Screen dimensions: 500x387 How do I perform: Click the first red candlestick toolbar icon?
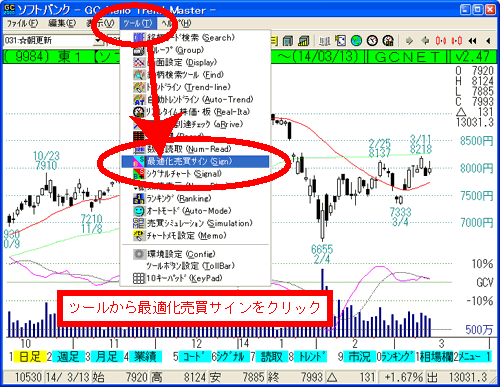(x=441, y=41)
